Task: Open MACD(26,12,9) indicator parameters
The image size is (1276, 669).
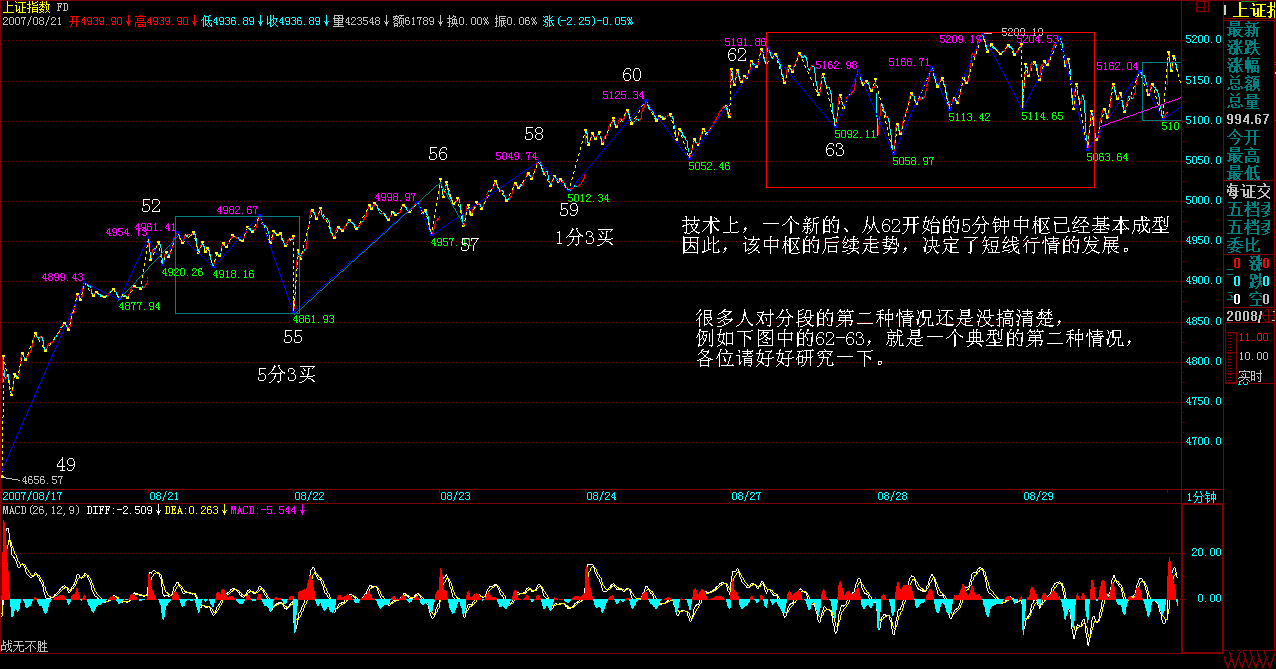Action: click(x=40, y=510)
